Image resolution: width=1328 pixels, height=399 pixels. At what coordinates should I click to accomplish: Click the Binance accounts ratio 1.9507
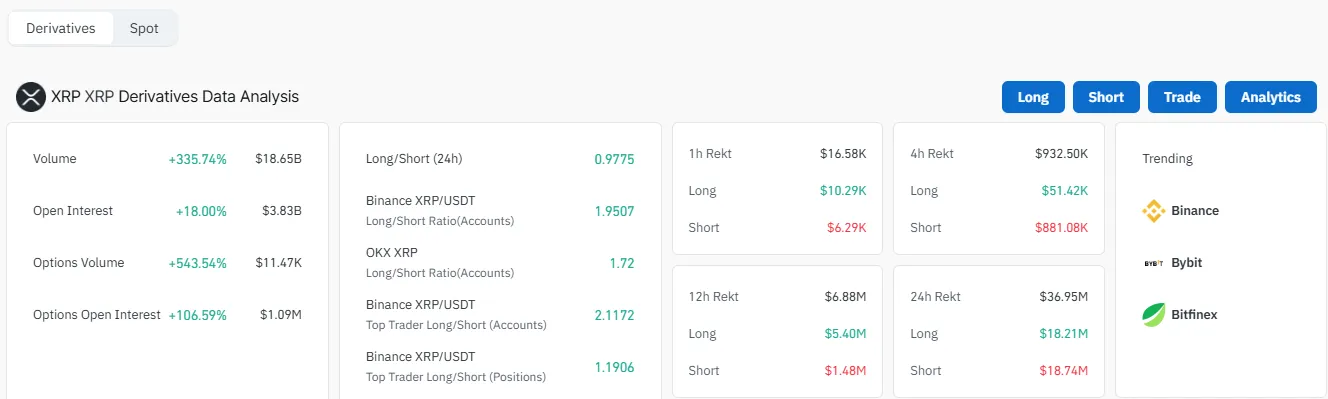click(x=614, y=211)
